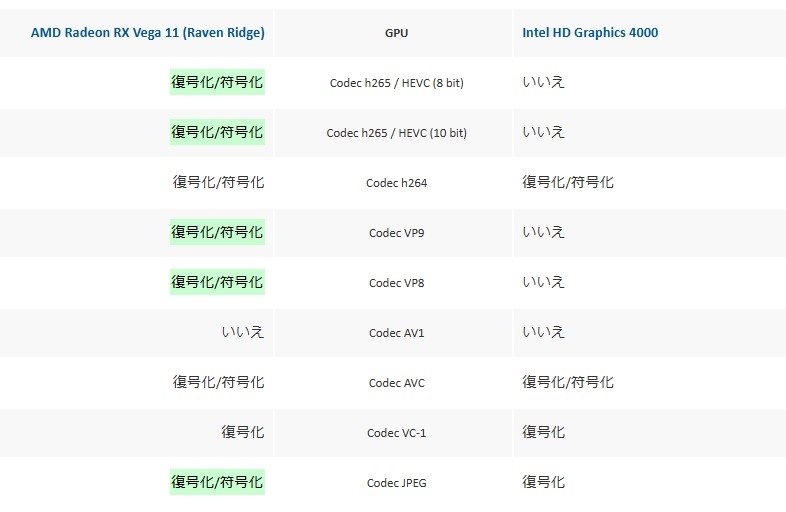Click AMD's いいえ value in the AV1 row

click(242, 332)
